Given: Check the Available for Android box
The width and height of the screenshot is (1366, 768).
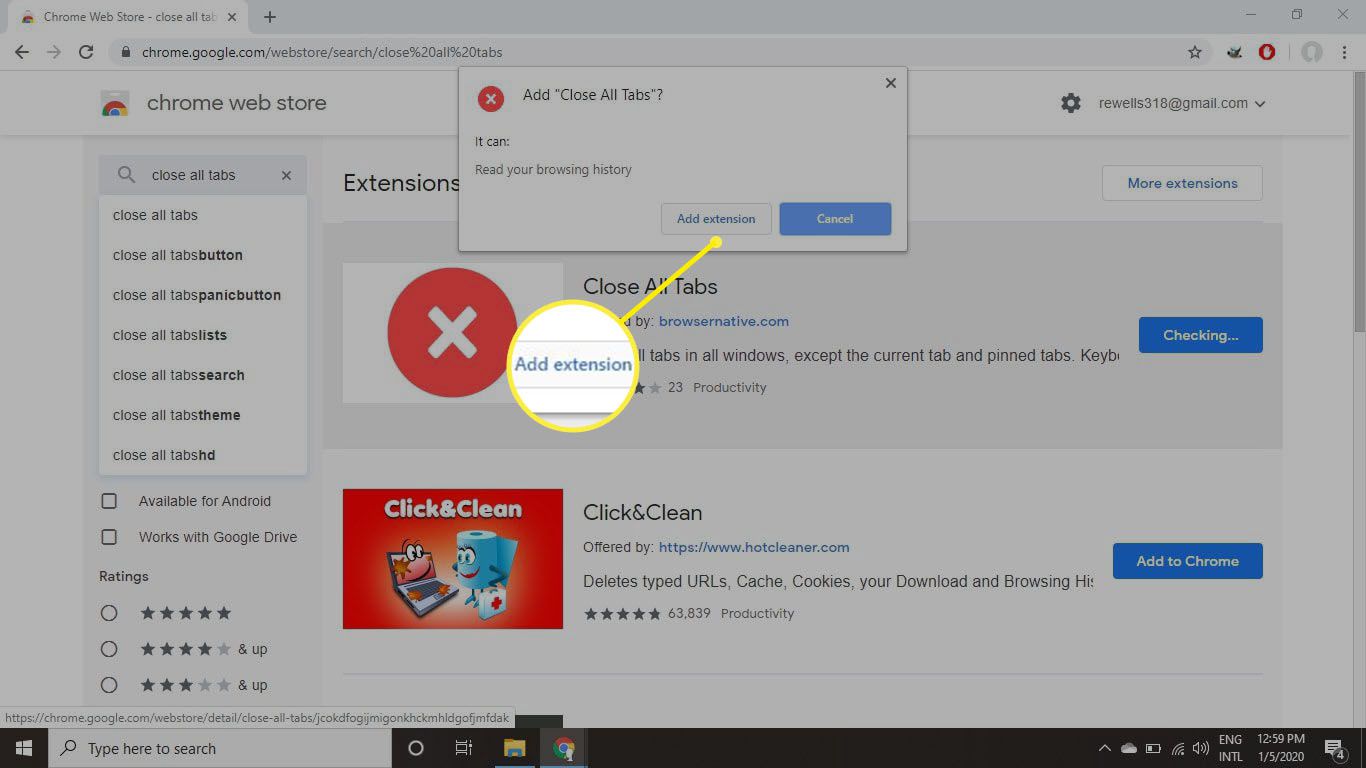Looking at the screenshot, I should point(109,501).
